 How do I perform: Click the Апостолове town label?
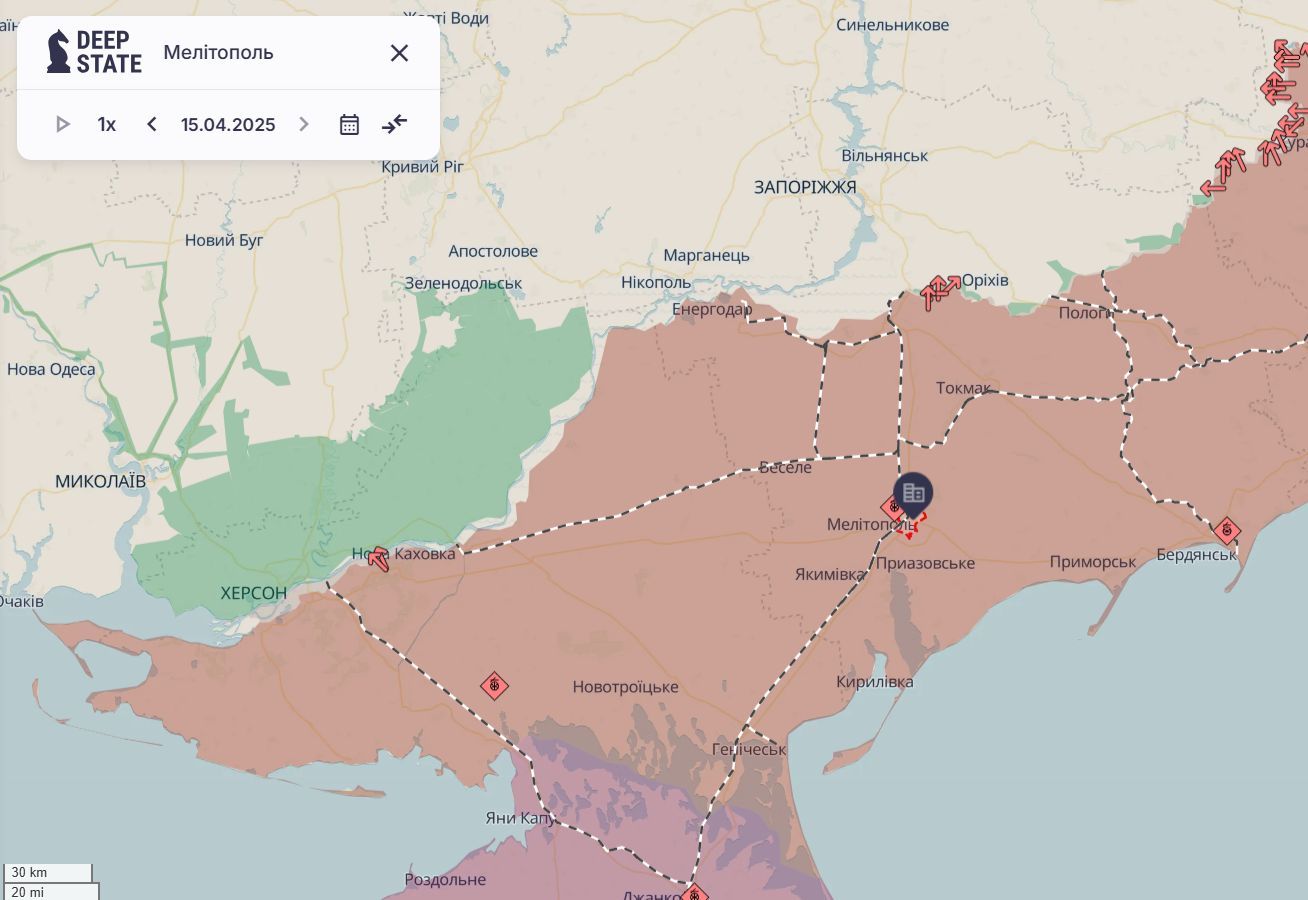[x=493, y=251]
